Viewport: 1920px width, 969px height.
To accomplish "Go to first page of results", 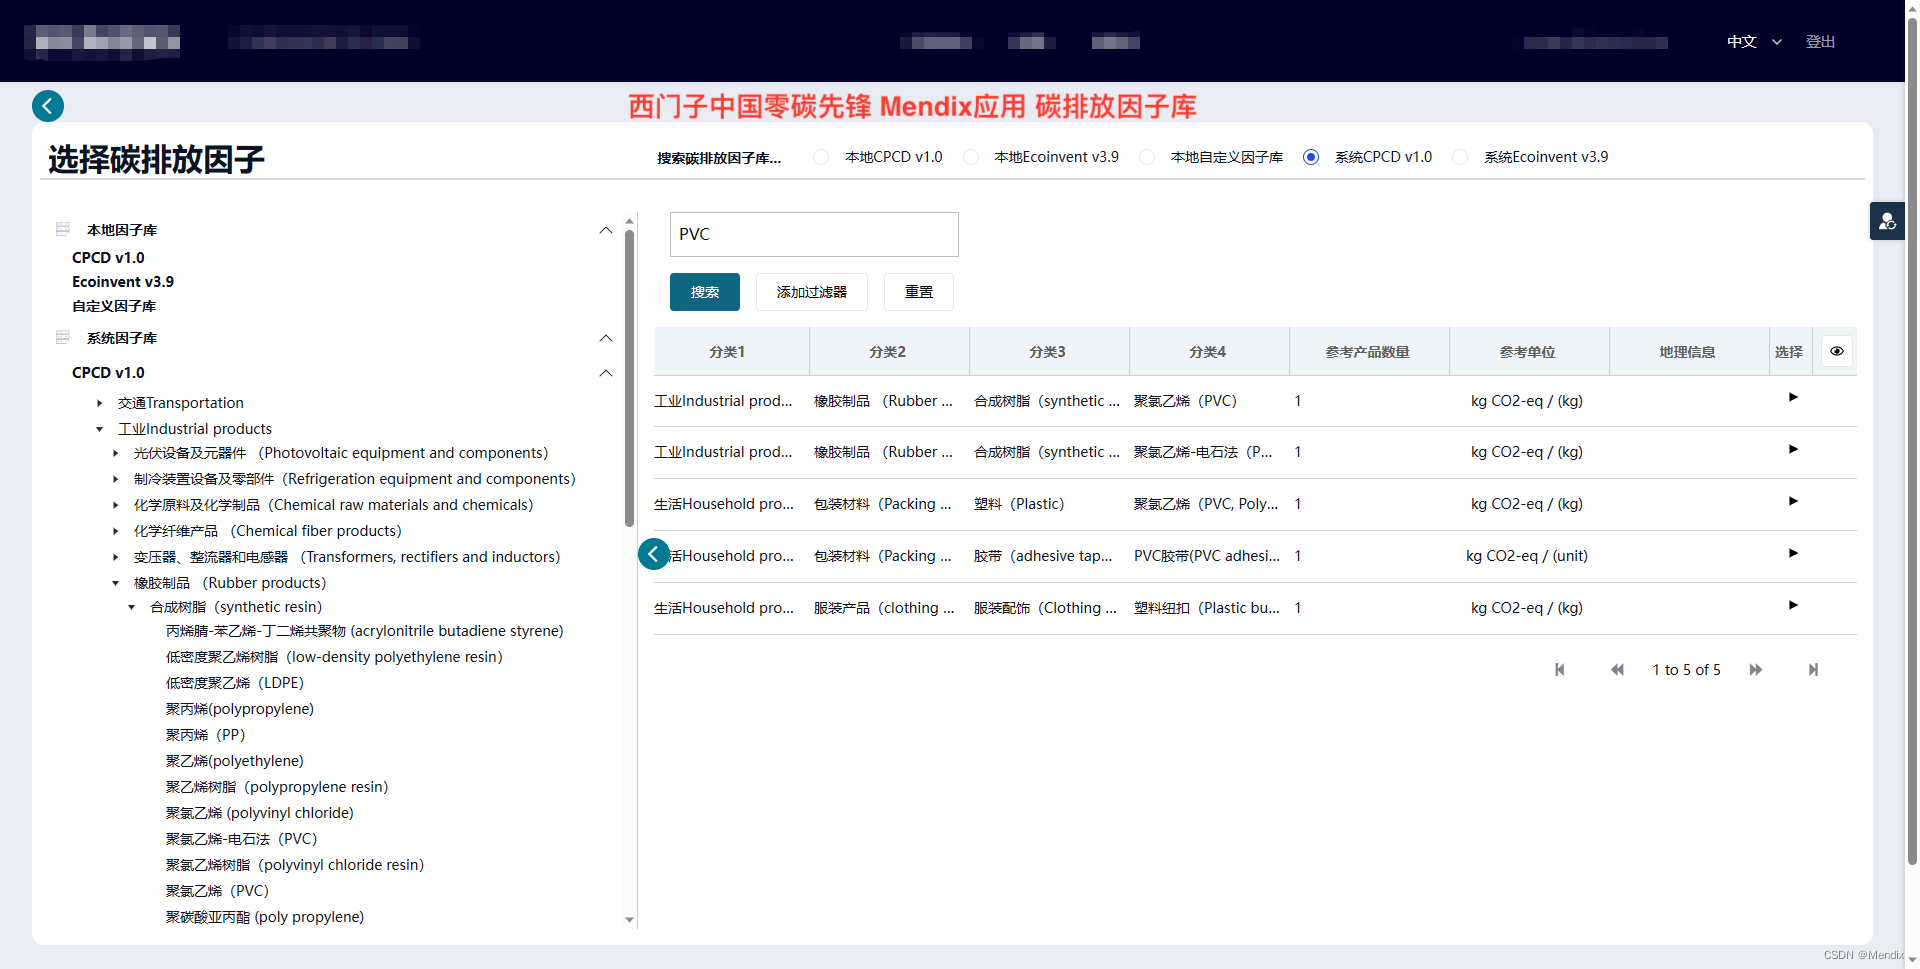I will tap(1560, 670).
